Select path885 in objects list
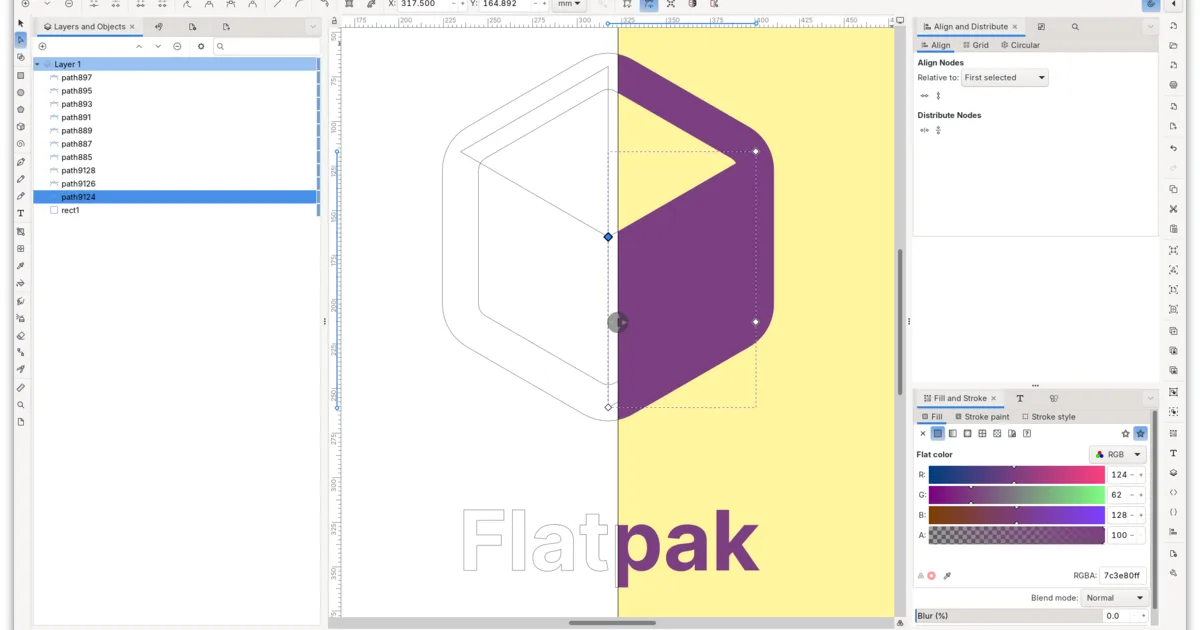Screen dimensions: 1200x630 coord(77,157)
